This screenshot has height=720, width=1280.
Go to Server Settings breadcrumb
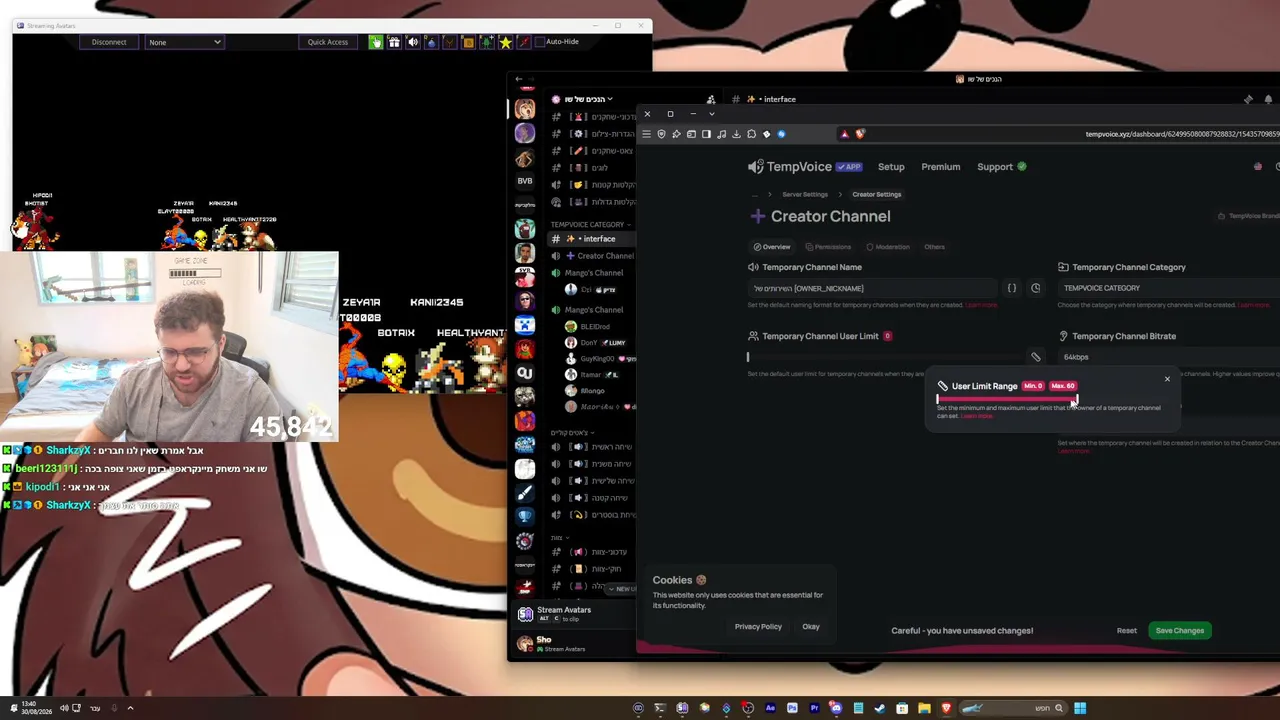[x=805, y=194]
